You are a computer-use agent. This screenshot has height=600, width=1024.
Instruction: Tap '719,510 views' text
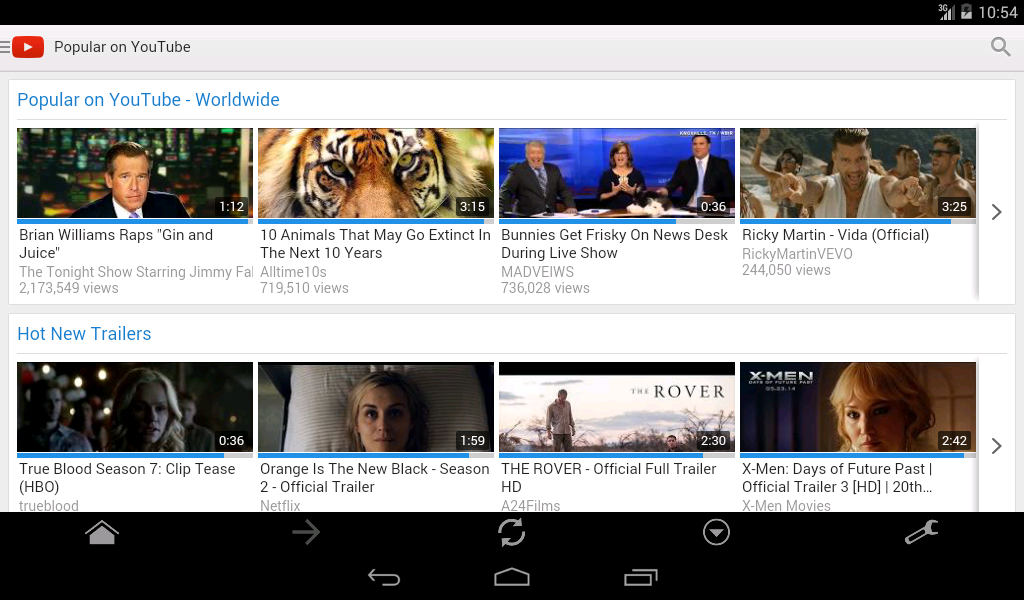(304, 288)
